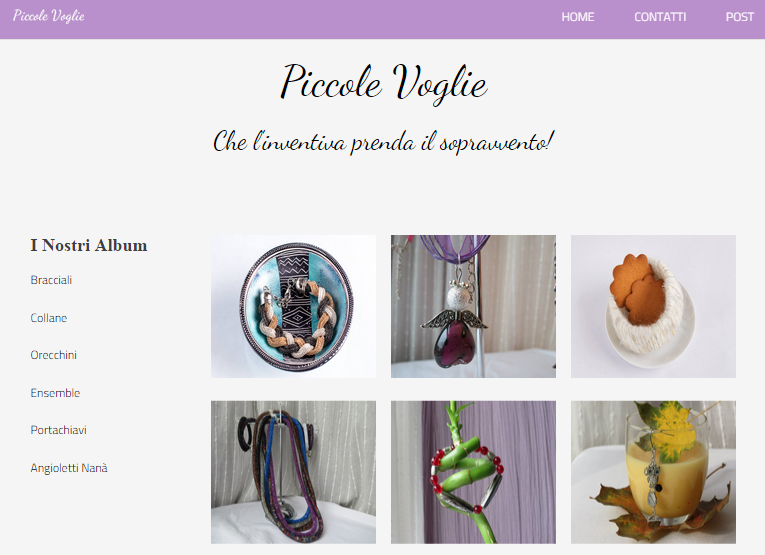The height and width of the screenshot is (555, 765).
Task: Go to the CONTATTI page
Action: click(660, 17)
